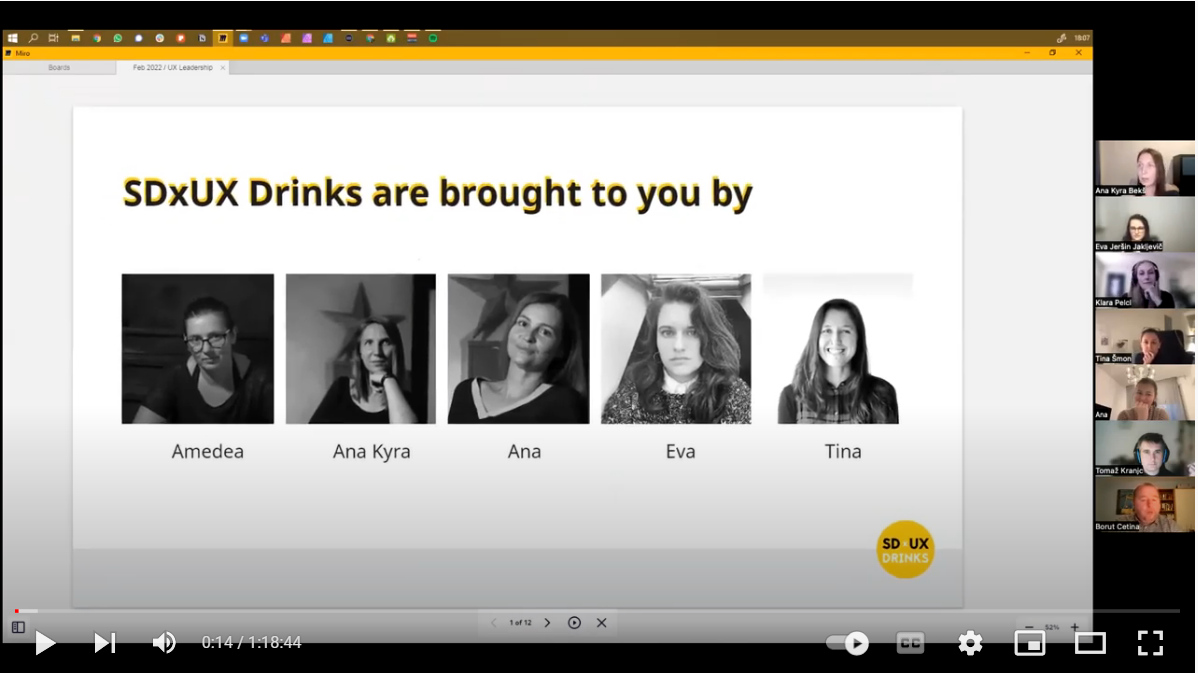Zoom out the Miro board
This screenshot has height=673, width=1198.
(x=1029, y=627)
